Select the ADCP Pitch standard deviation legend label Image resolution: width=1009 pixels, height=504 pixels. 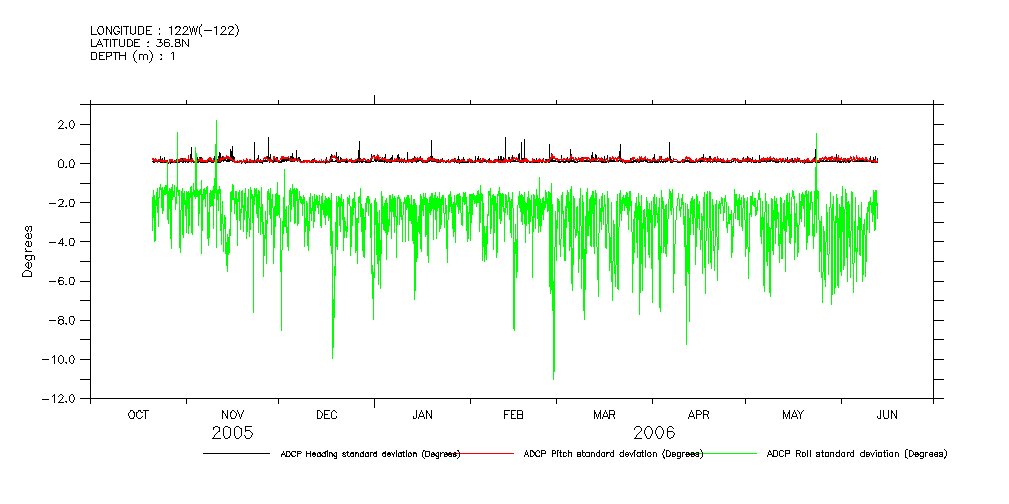pyautogui.click(x=614, y=454)
